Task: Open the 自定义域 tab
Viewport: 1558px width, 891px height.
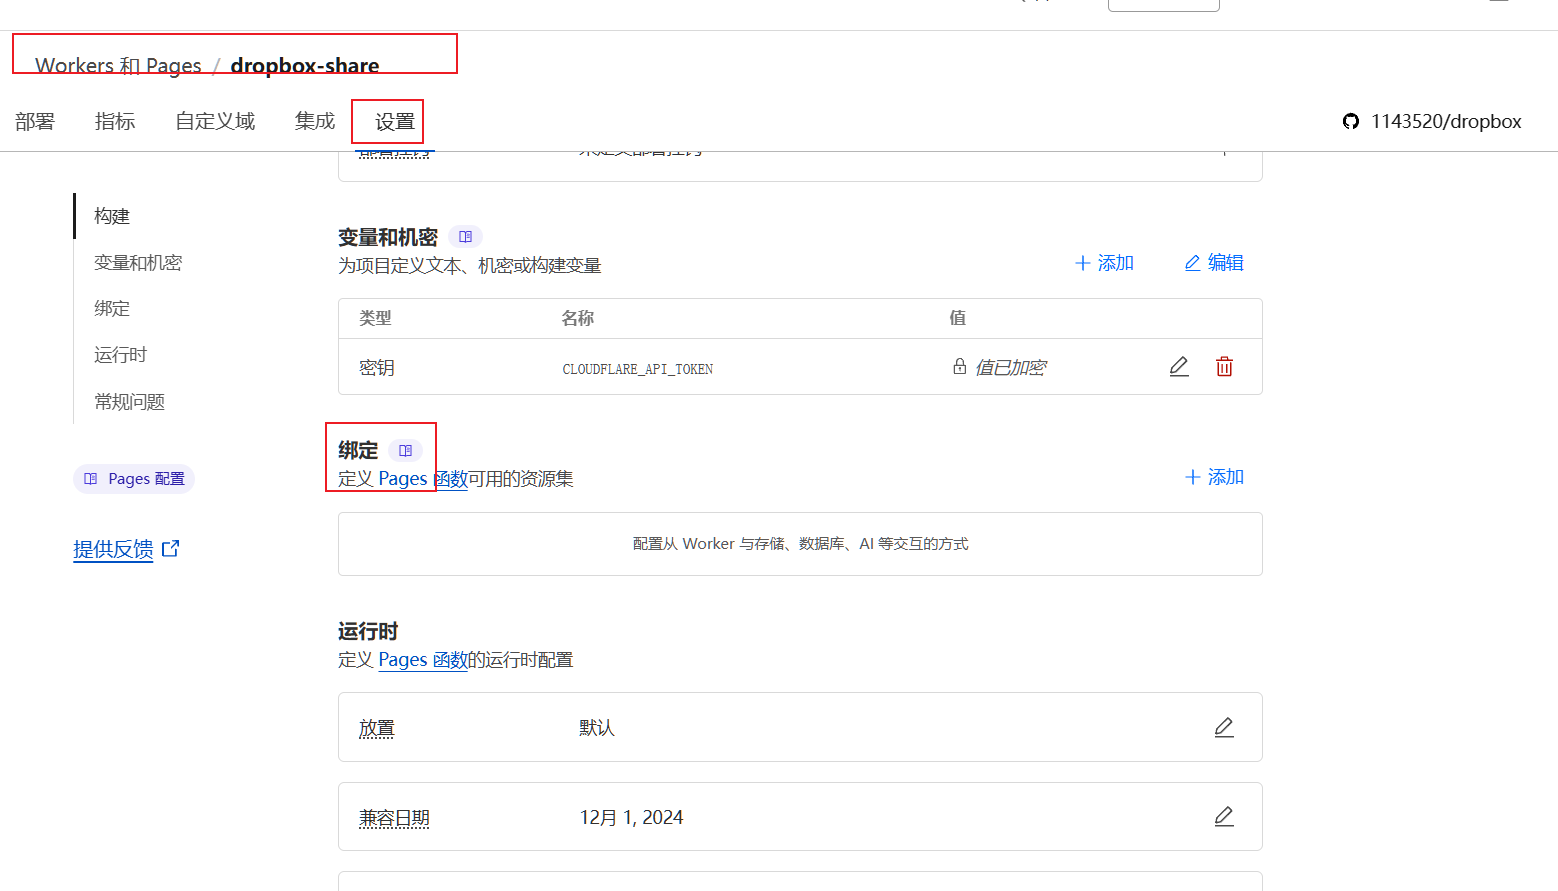Action: [215, 121]
